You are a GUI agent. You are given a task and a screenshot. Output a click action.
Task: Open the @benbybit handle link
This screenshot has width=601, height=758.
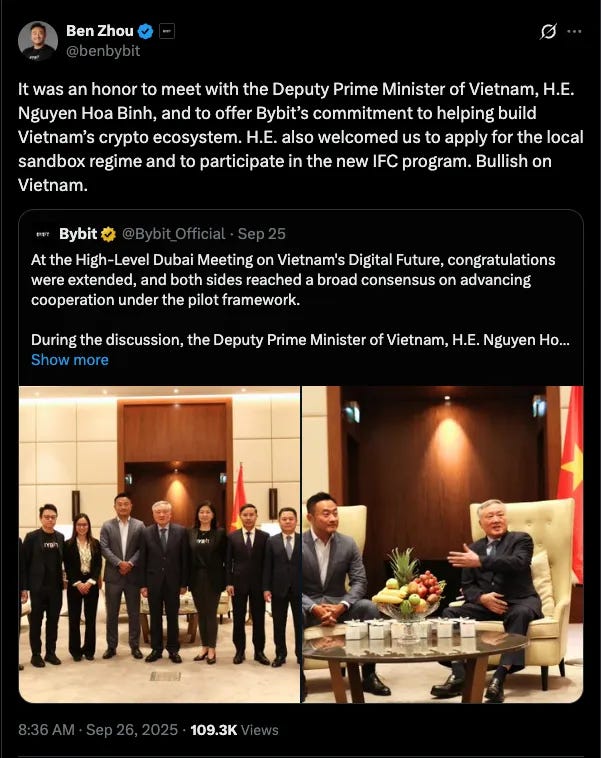point(103,51)
